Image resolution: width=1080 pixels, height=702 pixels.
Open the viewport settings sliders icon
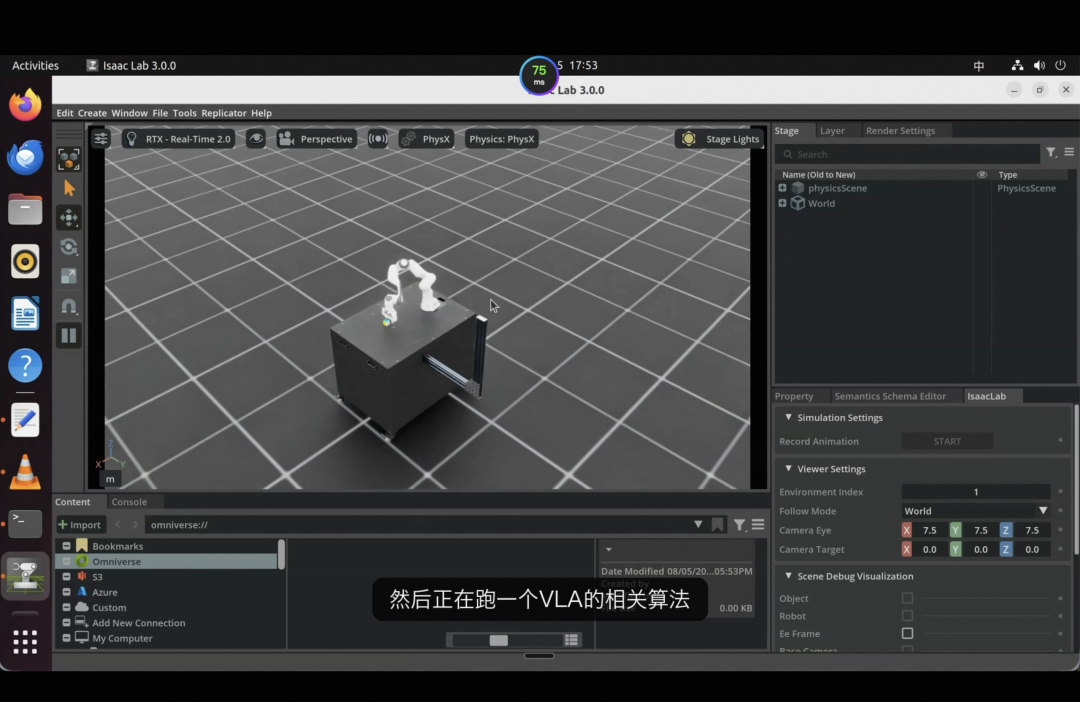[101, 138]
